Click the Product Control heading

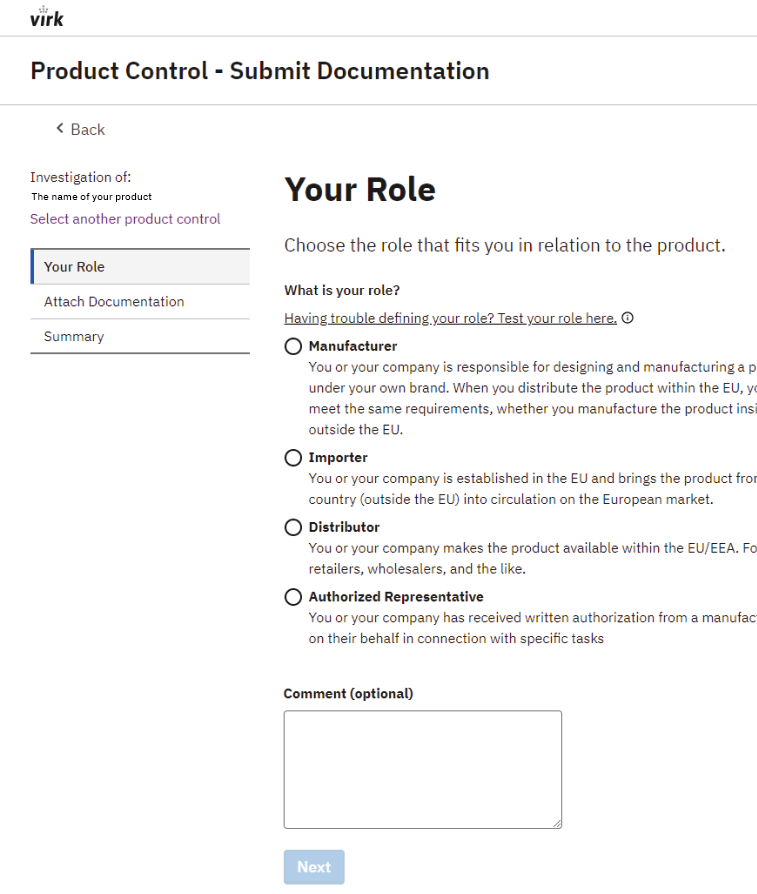coord(260,70)
